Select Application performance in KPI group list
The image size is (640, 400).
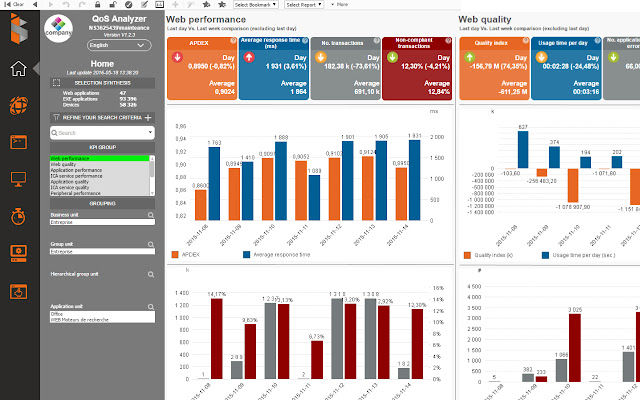point(76,170)
